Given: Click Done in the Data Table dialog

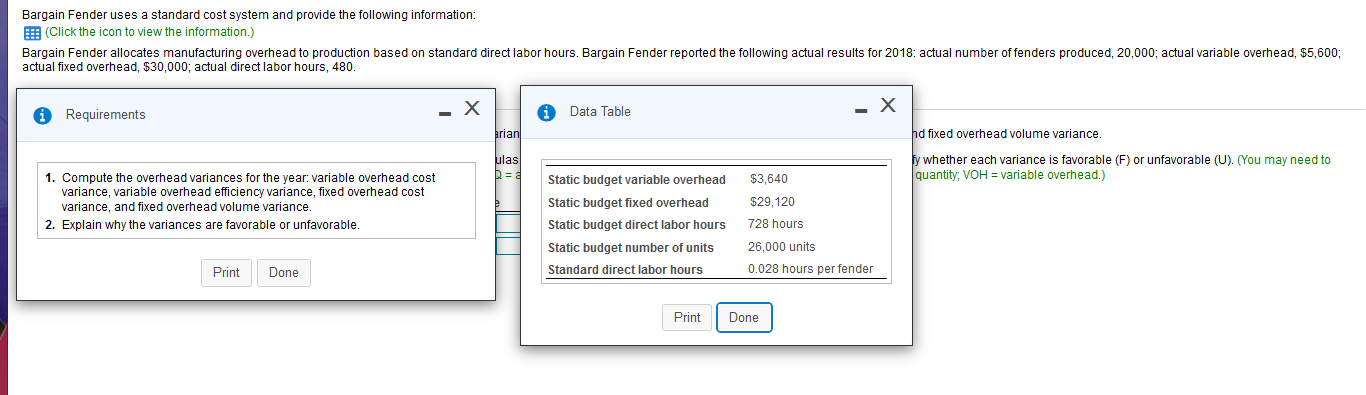Looking at the screenshot, I should [x=744, y=317].
